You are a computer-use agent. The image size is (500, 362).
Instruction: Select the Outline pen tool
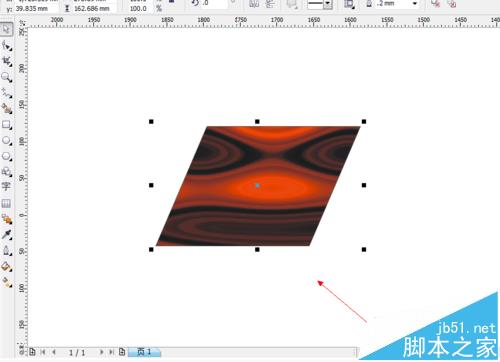tap(6, 251)
